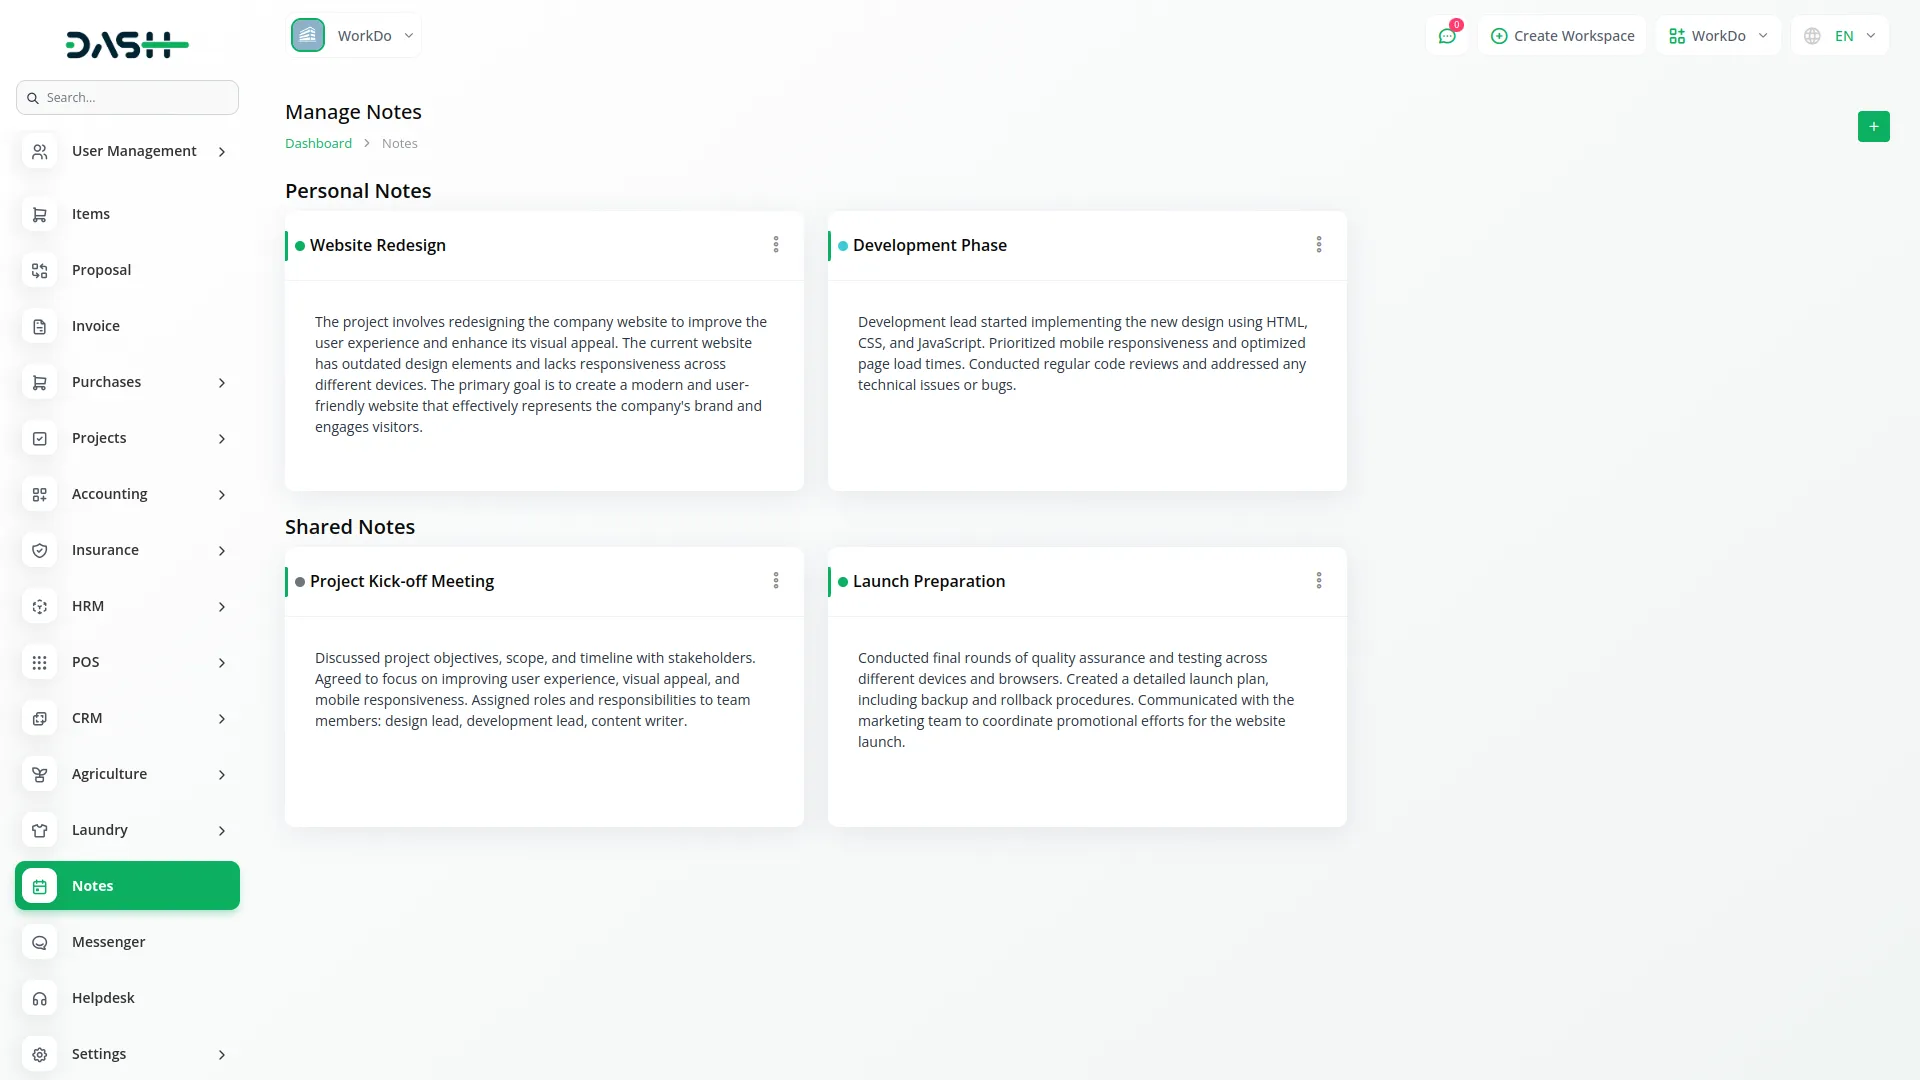The width and height of the screenshot is (1920, 1080).
Task: Select Items in the sidebar
Action: coord(91,214)
